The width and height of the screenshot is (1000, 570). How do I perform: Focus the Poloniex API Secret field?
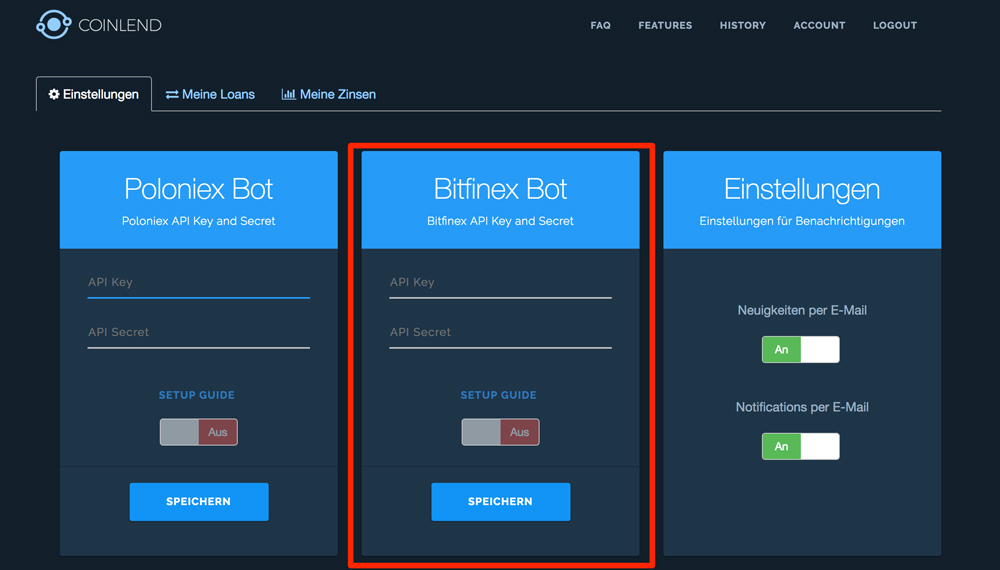click(x=198, y=332)
